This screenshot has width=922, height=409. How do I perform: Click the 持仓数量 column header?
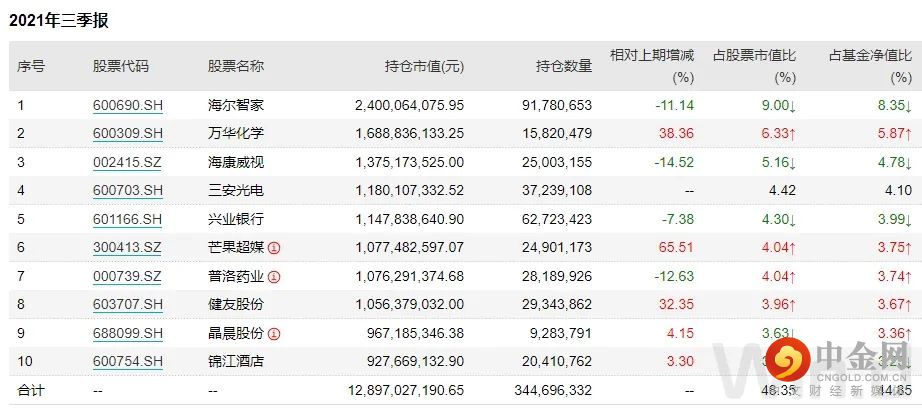[564, 67]
